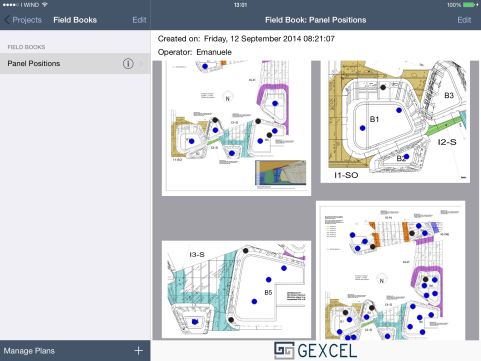The height and width of the screenshot is (361, 481).
Task: Open Manage Plans at the sidebar bottom
Action: (x=29, y=351)
